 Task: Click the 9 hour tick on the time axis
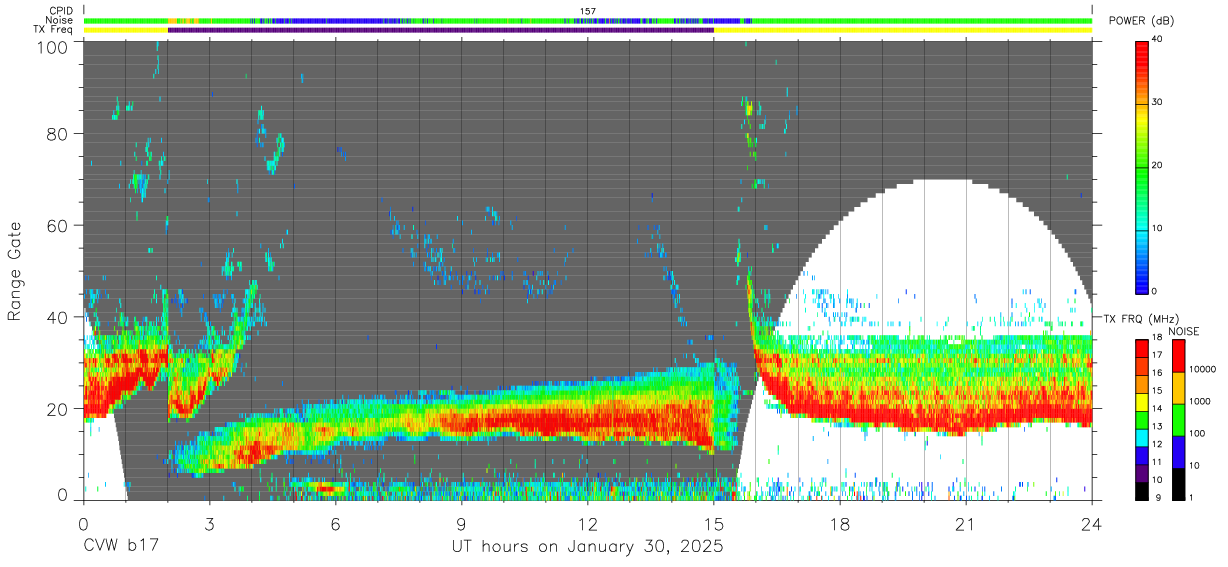pyautogui.click(x=461, y=523)
